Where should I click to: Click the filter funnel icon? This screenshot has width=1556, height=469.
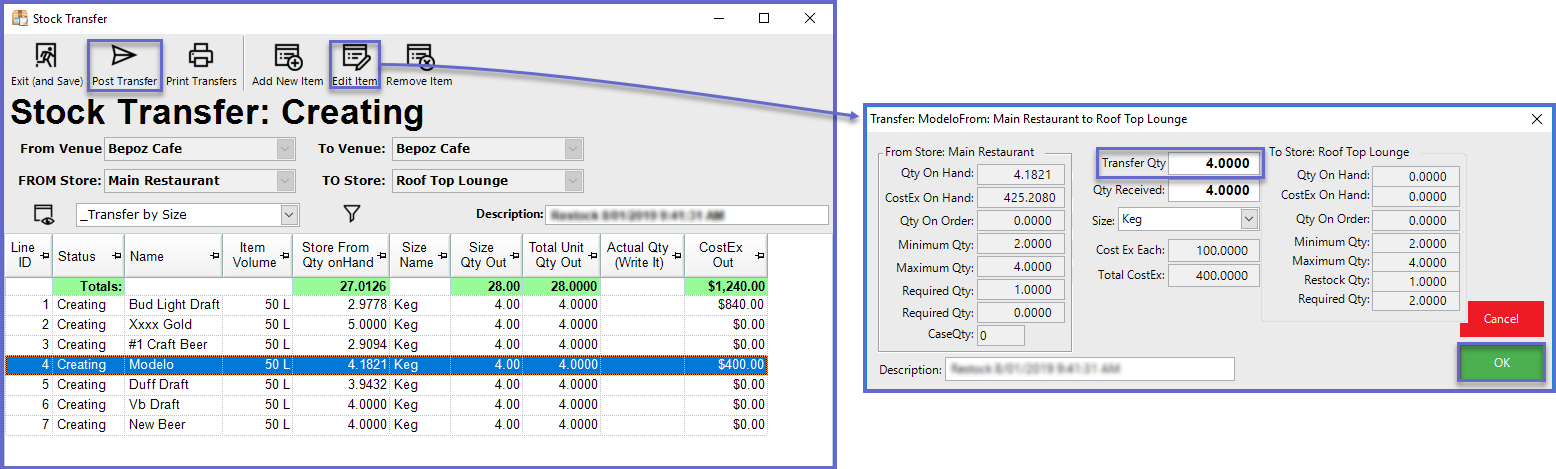pyautogui.click(x=351, y=213)
